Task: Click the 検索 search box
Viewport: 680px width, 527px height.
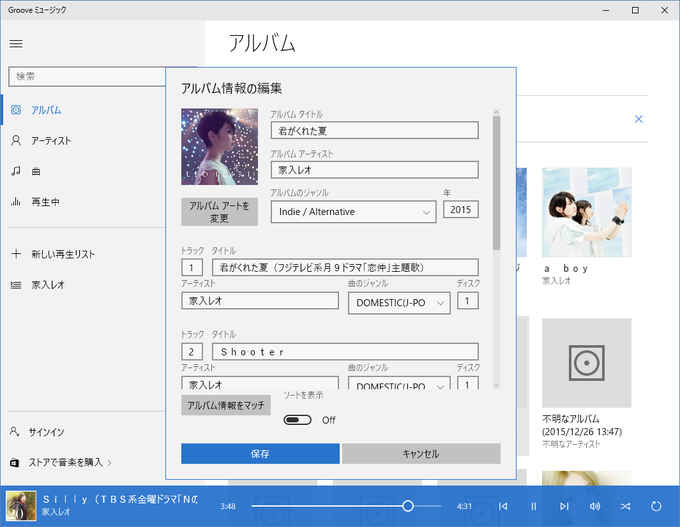Action: [x=87, y=76]
